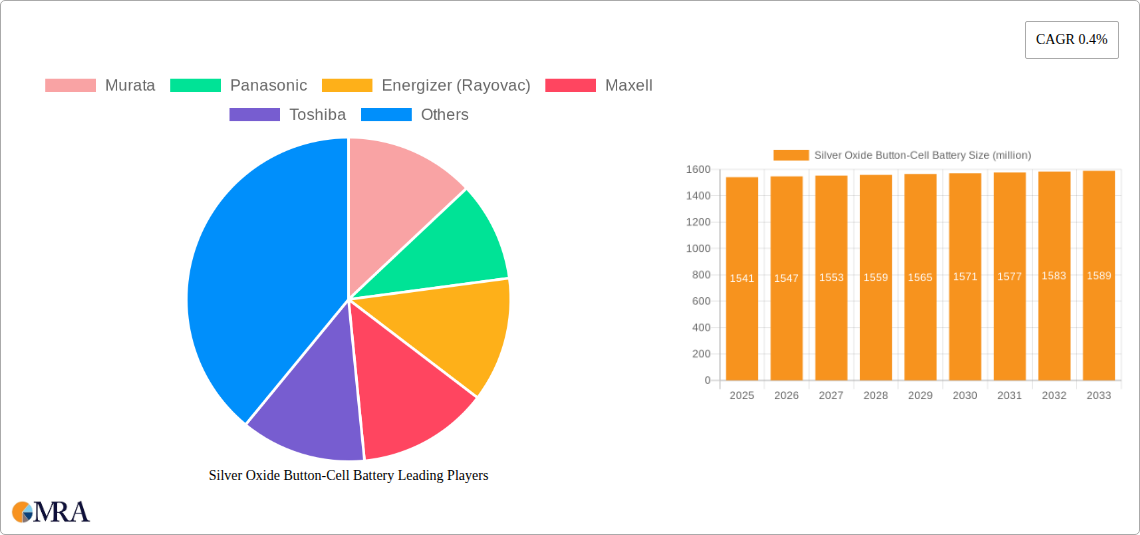Click the 2029 bar labeled 1565
Screen dimensions: 1140x535
(x=920, y=277)
